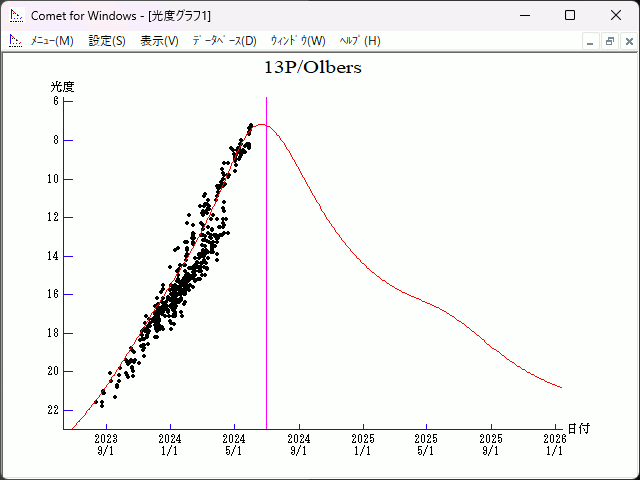This screenshot has width=640, height=480.
Task: Click magnitude 12 axis label
Action: point(53,217)
